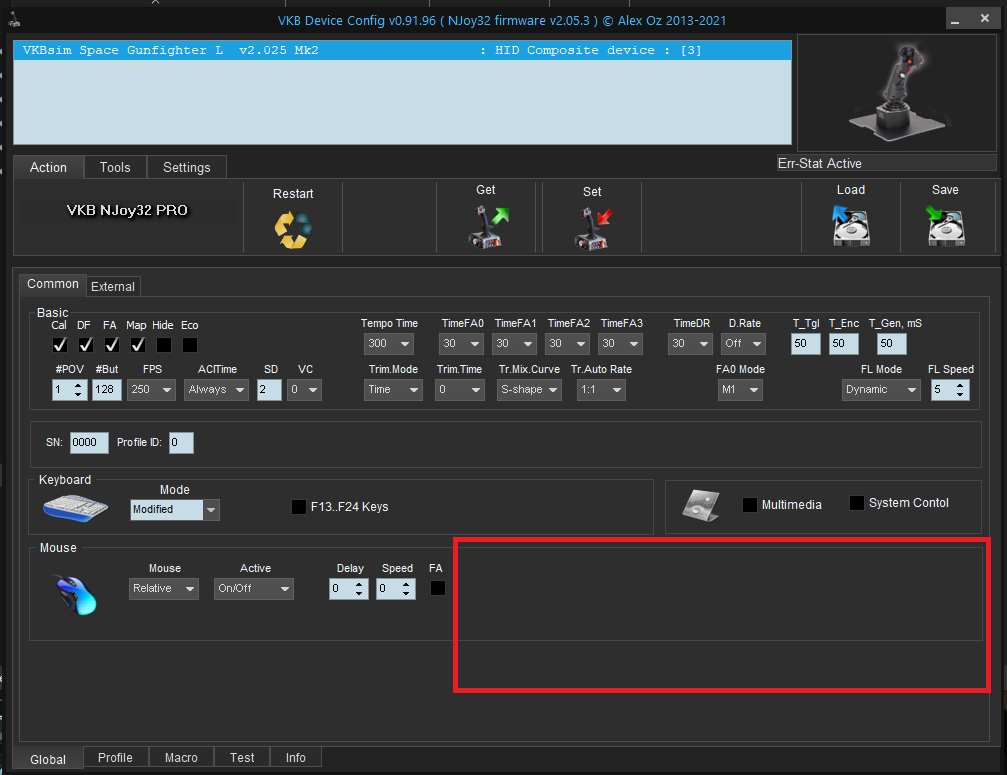Switch to the Action tab
Screen dimensions: 1007x775
[48, 168]
